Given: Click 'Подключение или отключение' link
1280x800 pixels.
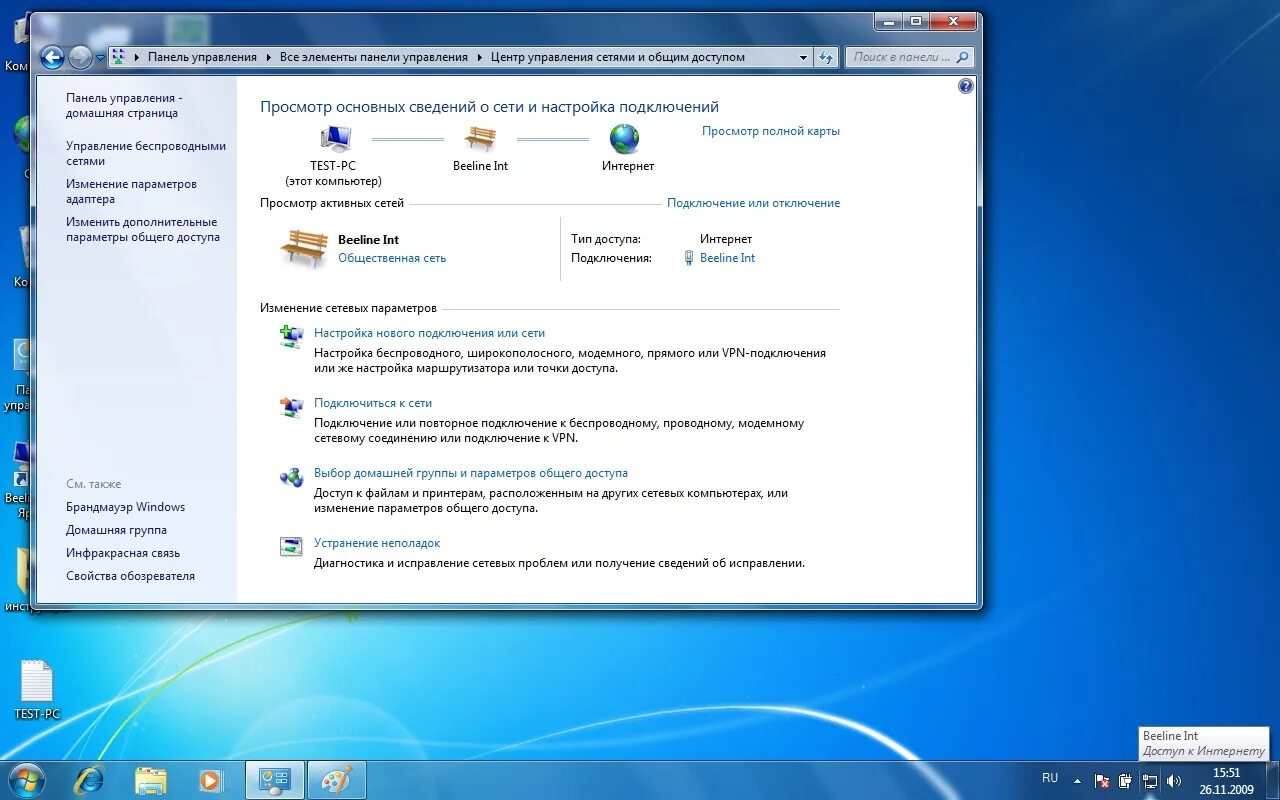Looking at the screenshot, I should coord(753,203).
